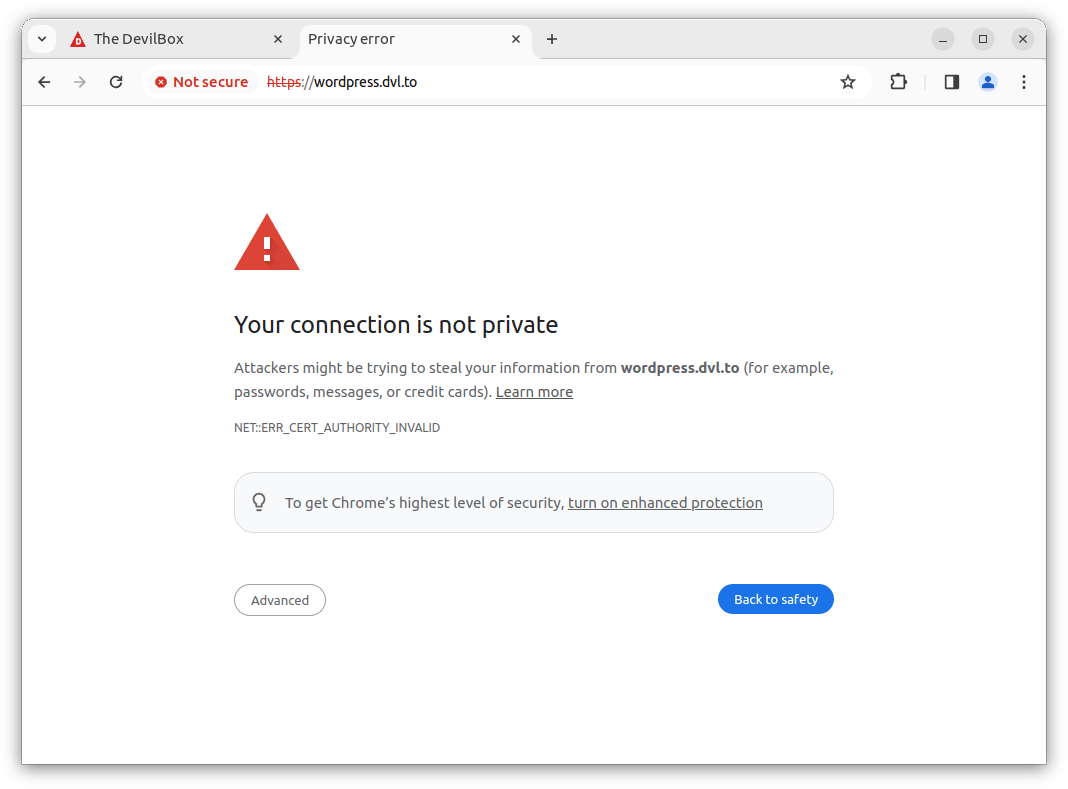Open the Extensions puzzle icon

click(x=898, y=82)
